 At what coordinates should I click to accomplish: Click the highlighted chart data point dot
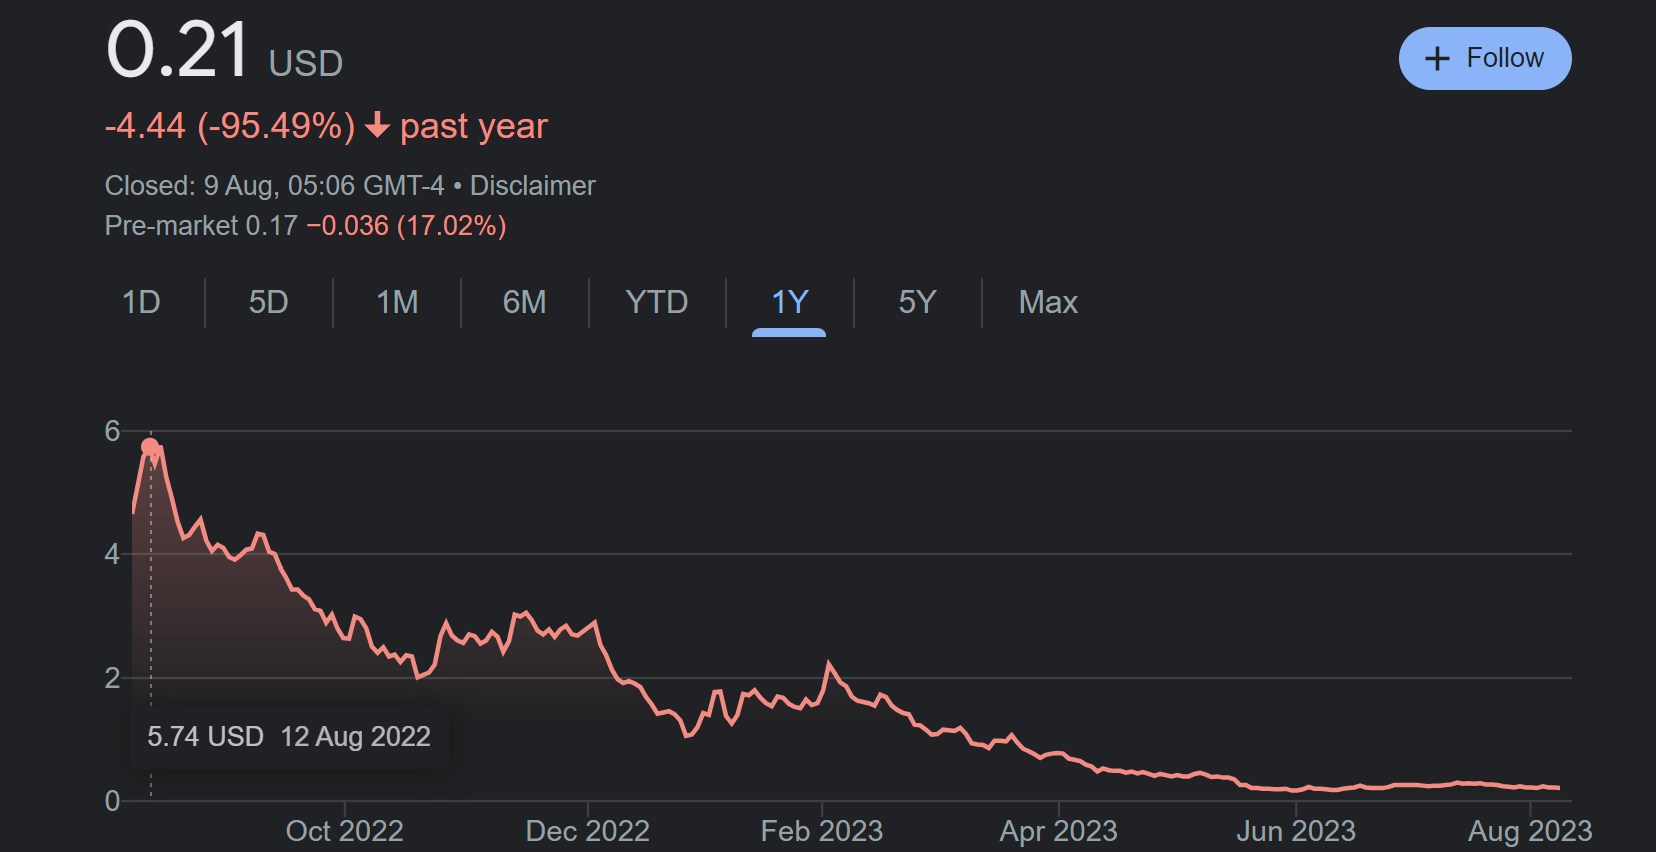[x=150, y=447]
